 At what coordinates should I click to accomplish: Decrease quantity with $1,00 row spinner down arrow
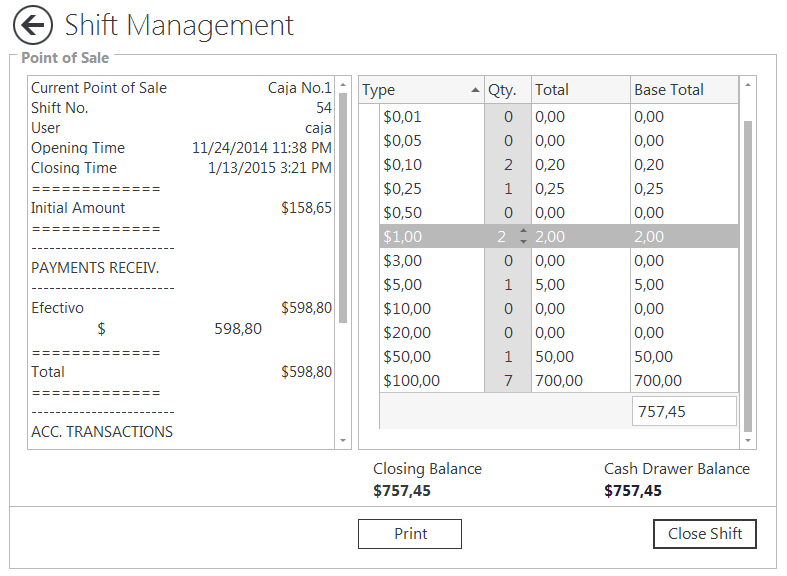click(x=523, y=242)
